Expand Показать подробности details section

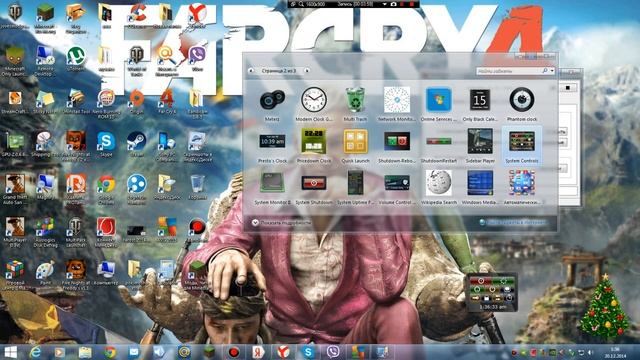click(x=282, y=222)
